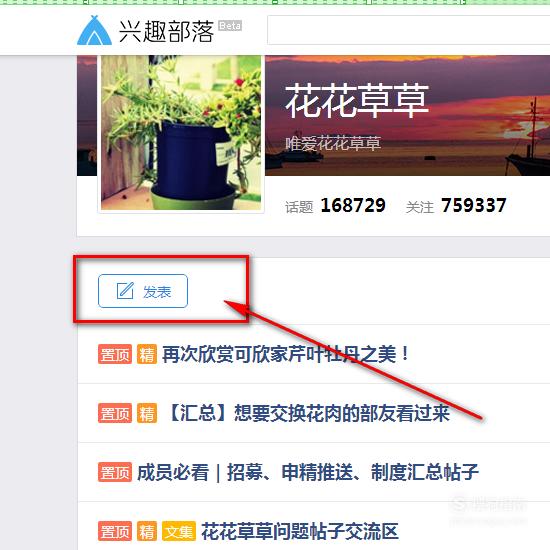Click 置顶 tag on the 芹叶牡丹 post
The height and width of the screenshot is (550, 550).
pyautogui.click(x=115, y=354)
